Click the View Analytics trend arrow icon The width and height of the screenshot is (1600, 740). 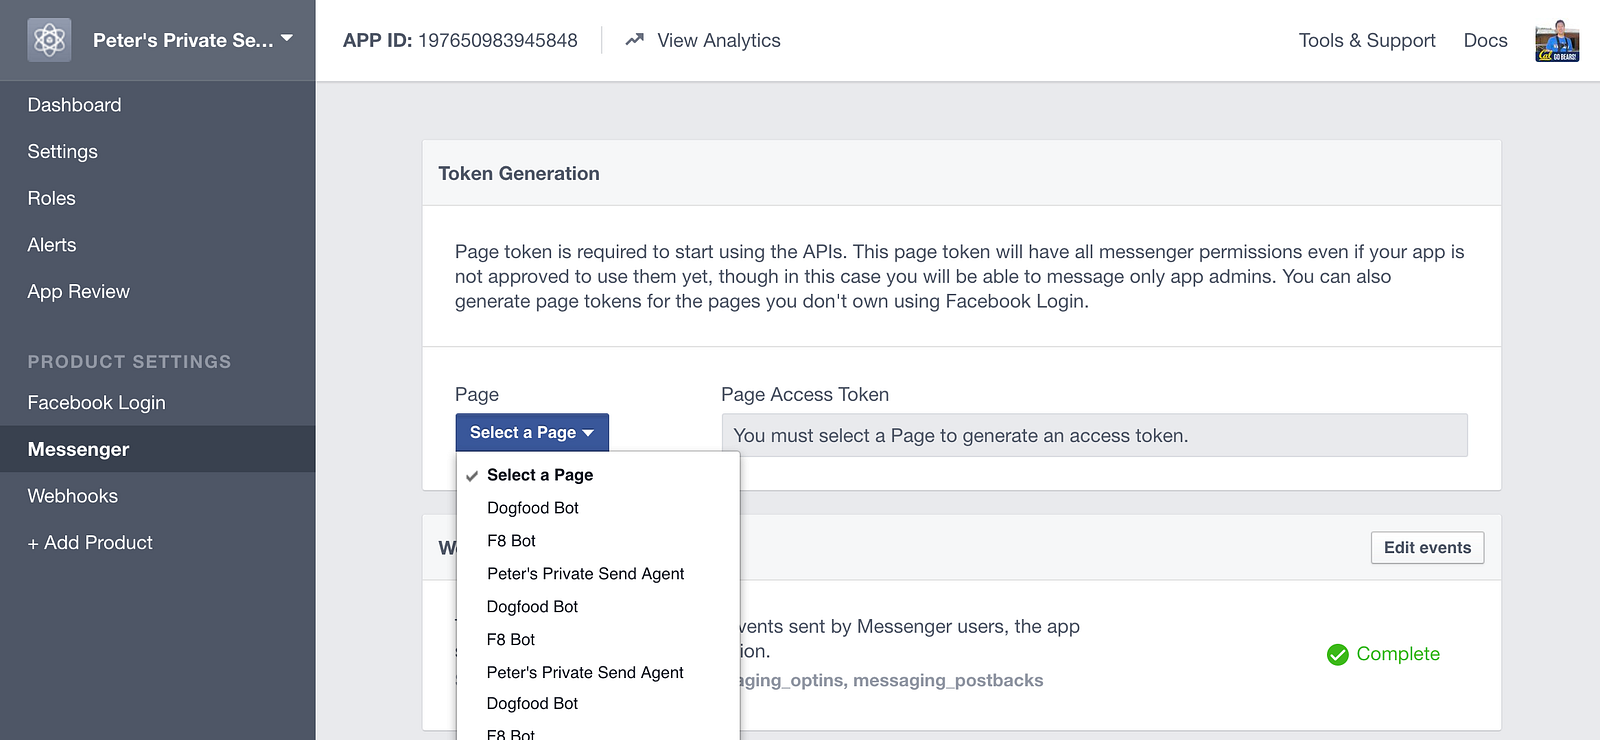[634, 40]
